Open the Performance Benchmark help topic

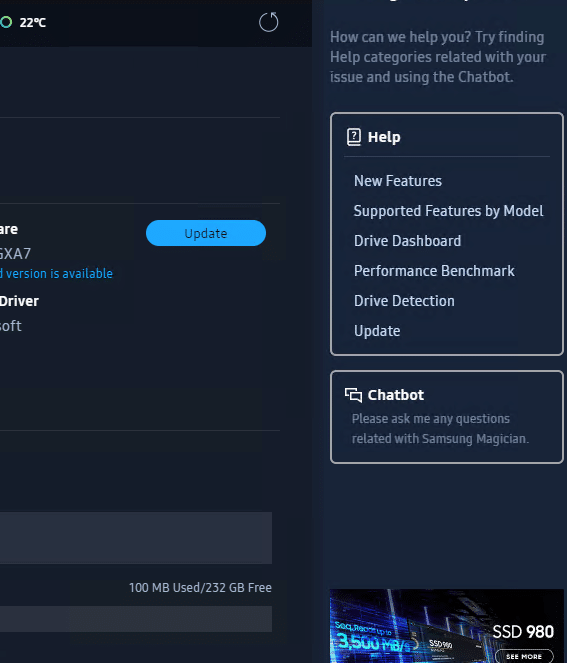tap(435, 271)
